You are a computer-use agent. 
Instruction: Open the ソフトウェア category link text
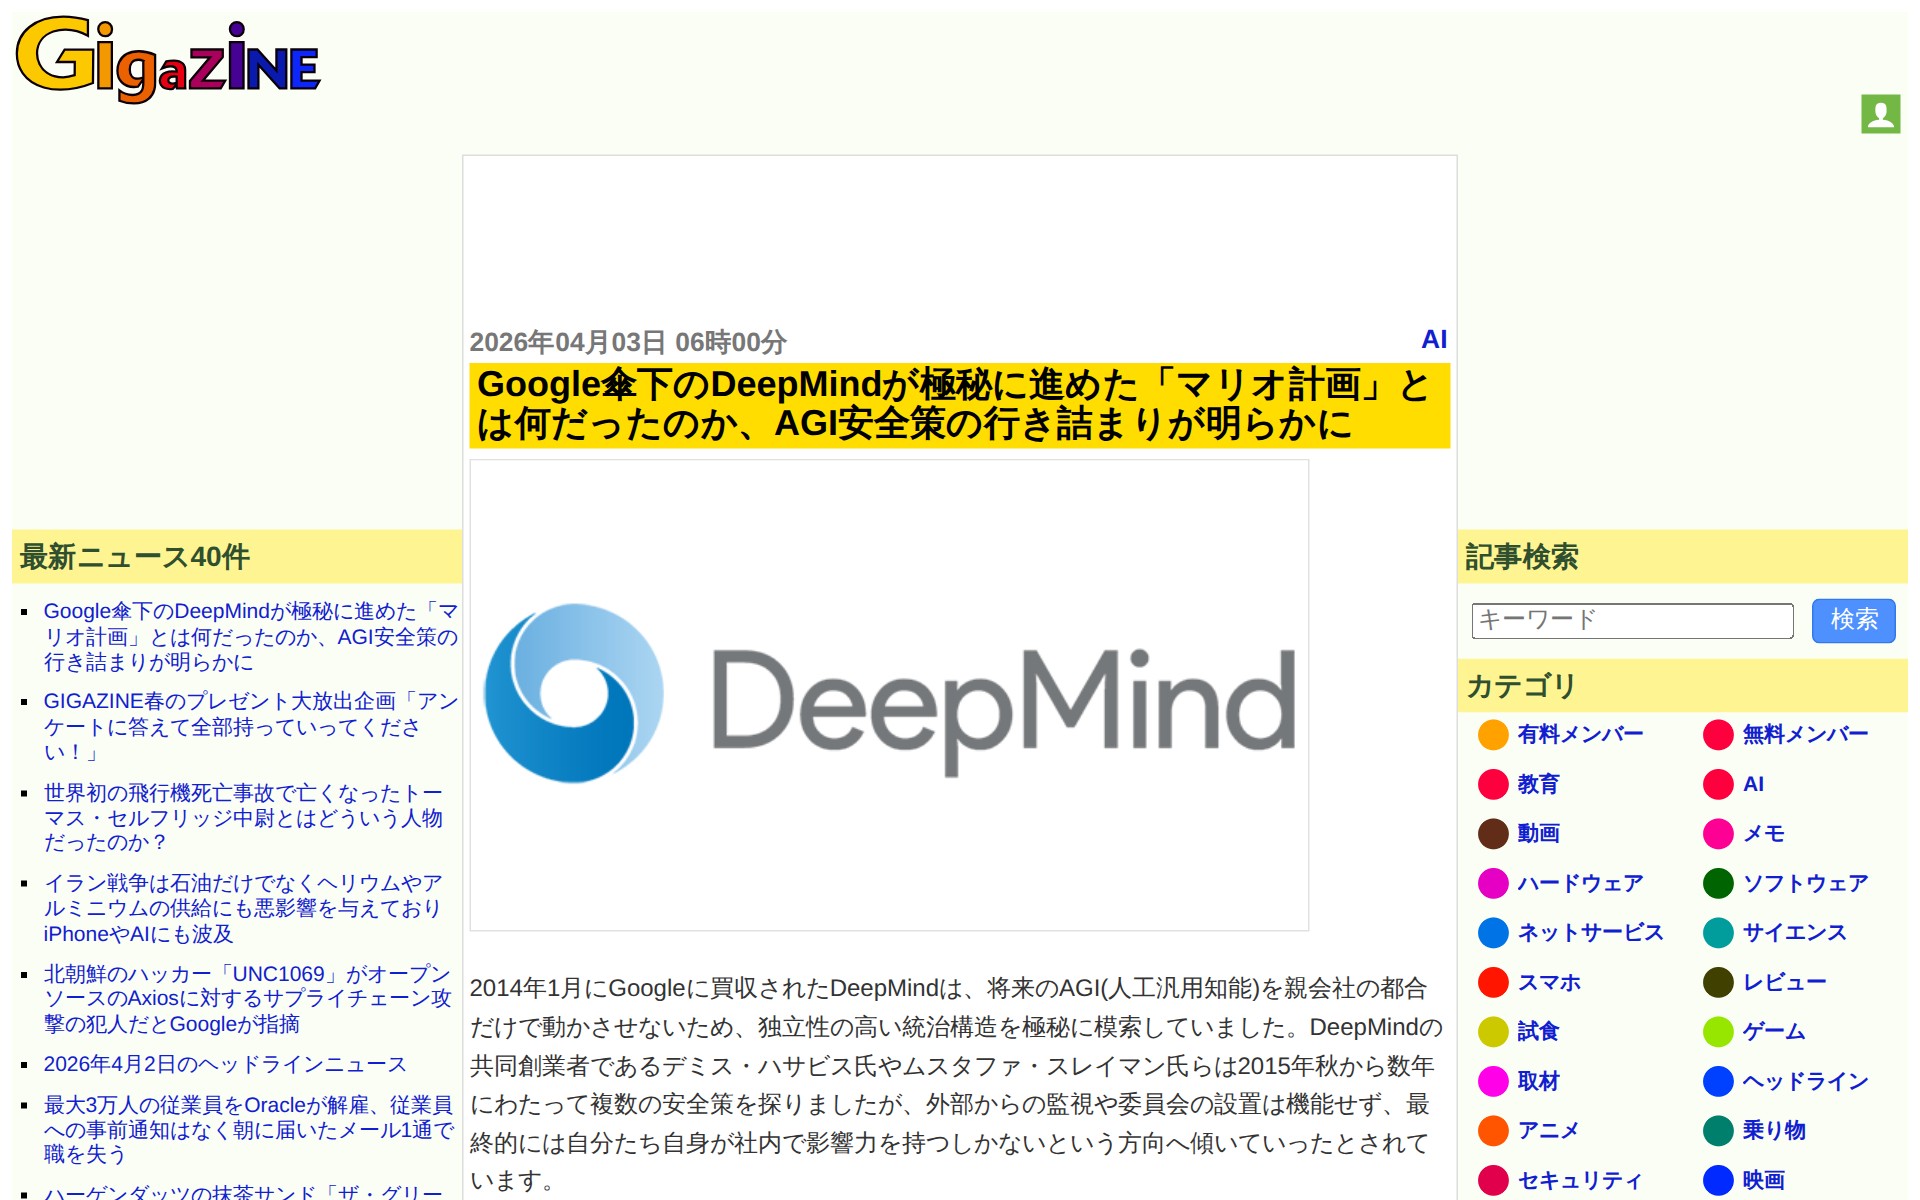[x=1805, y=883]
